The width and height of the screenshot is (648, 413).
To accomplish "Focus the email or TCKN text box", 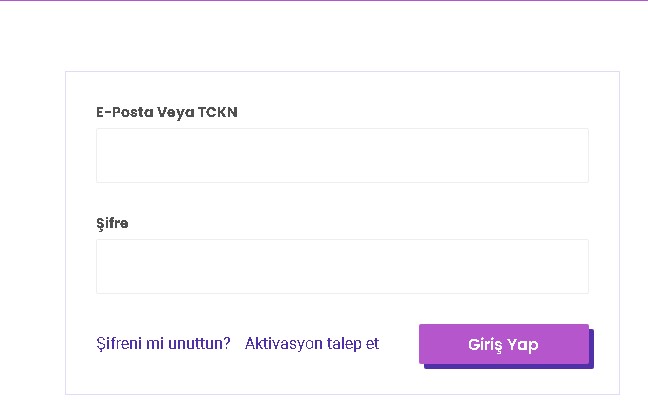I will tap(342, 155).
